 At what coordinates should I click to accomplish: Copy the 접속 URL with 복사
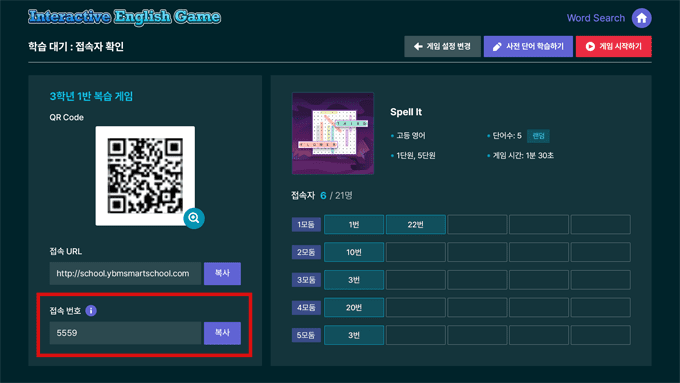(x=222, y=273)
